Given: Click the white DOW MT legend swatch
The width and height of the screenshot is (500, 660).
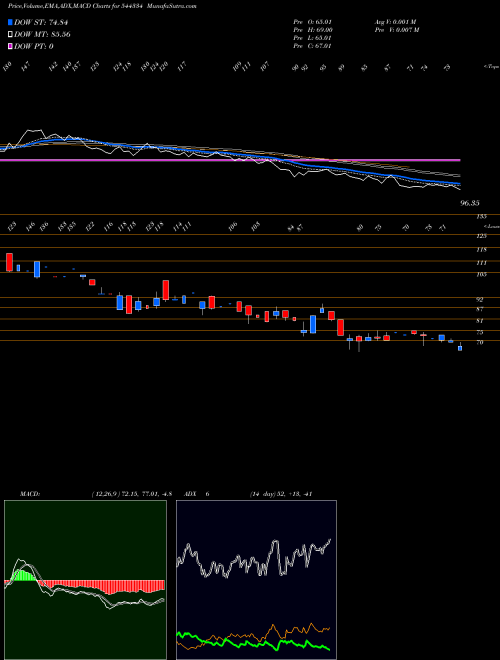Looking at the screenshot, I should 10,35.
